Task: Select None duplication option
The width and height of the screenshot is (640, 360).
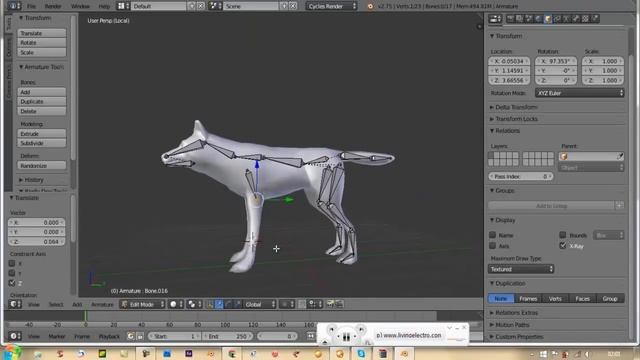Action: tap(501, 298)
